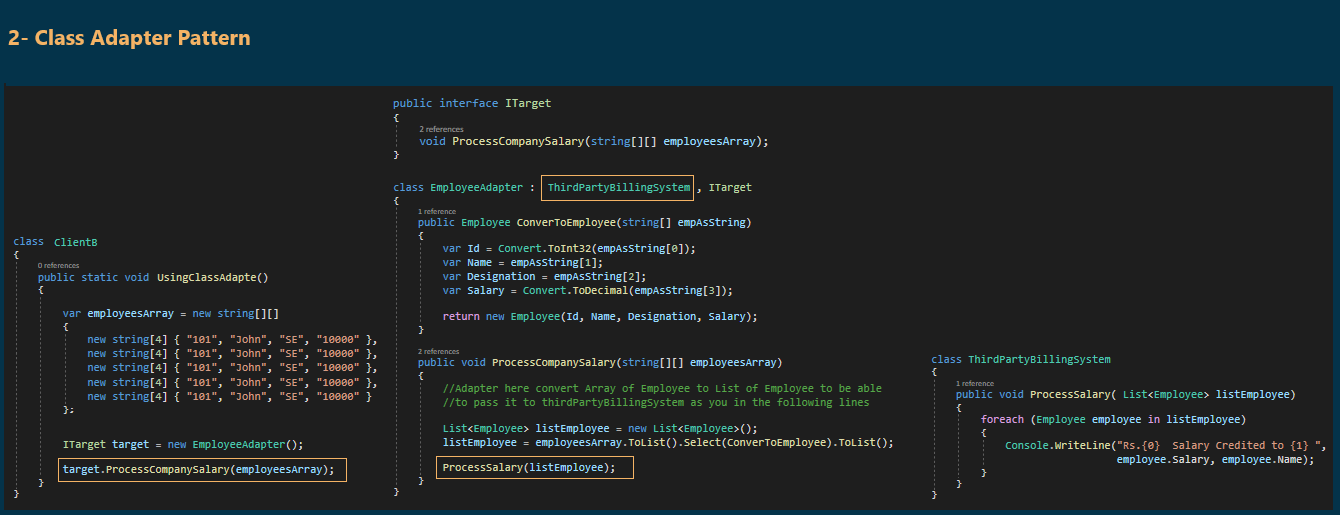
Task: Open the '0 references' CodeLens link
Action: tap(58, 266)
